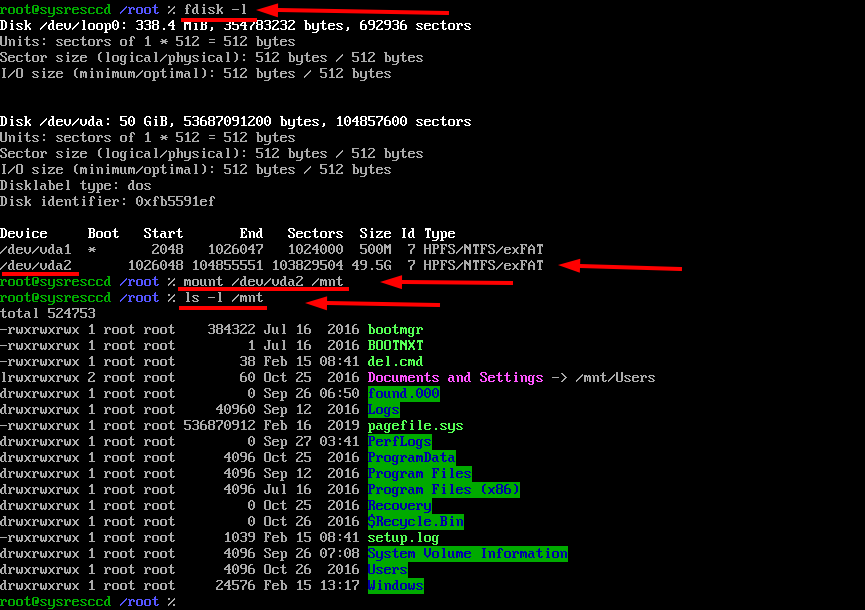This screenshot has height=610, width=865.
Task: Click the found.000 directory name
Action: pos(404,393)
